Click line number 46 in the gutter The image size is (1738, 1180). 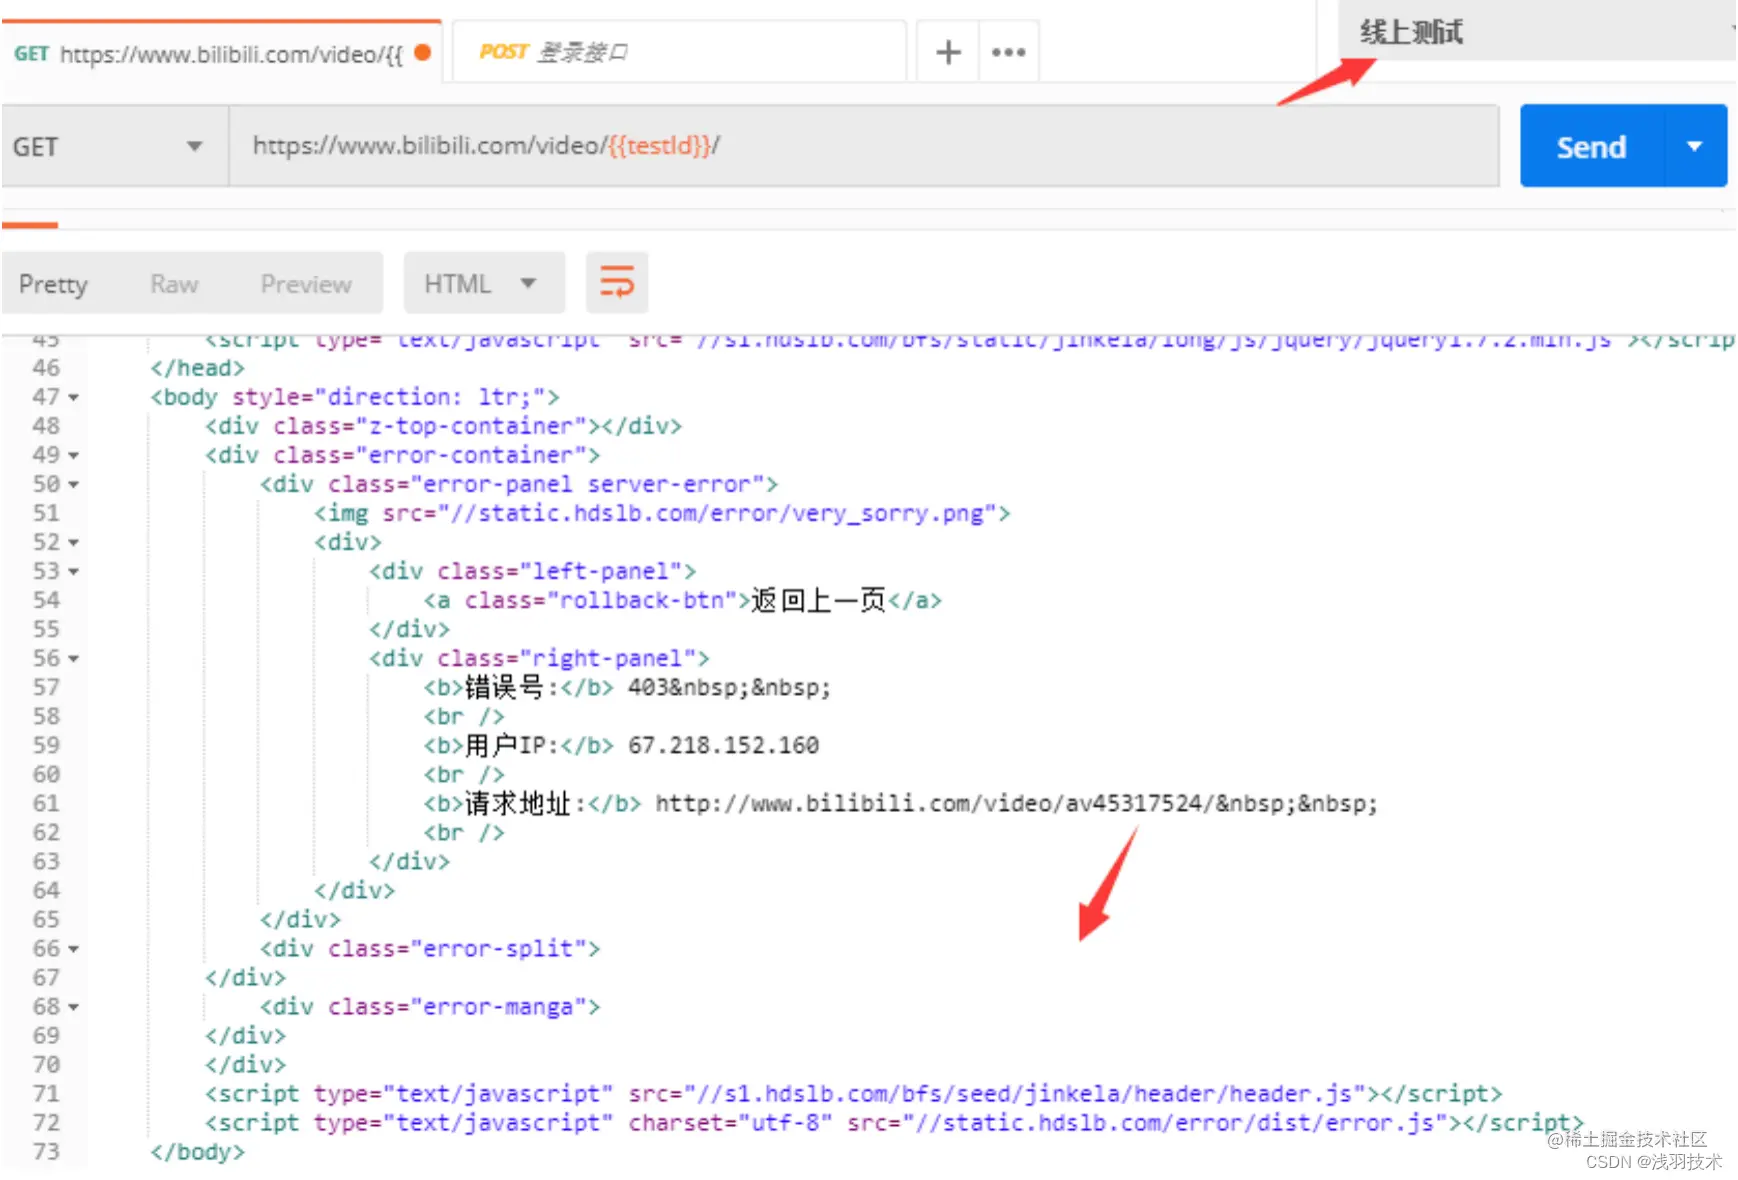pyautogui.click(x=46, y=368)
